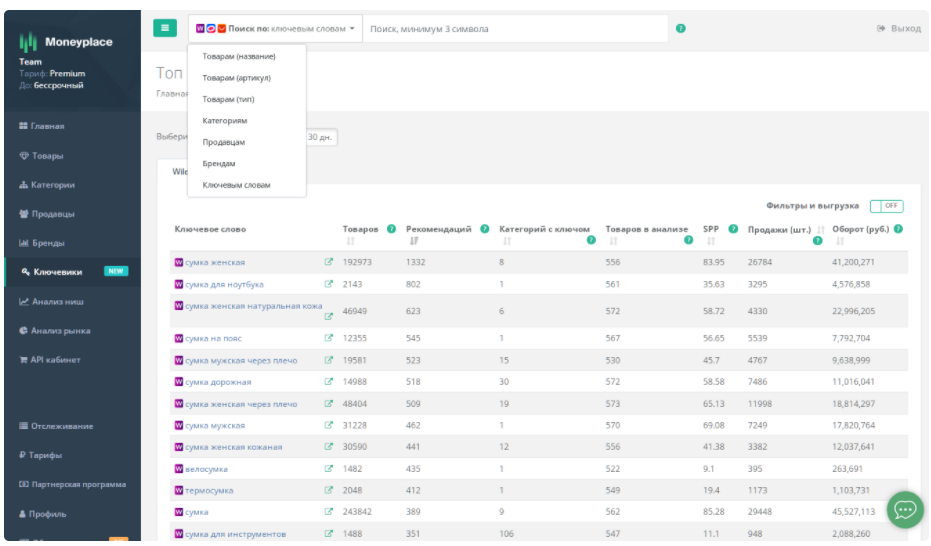Open Анализ ниш in the sidebar

click(57, 301)
